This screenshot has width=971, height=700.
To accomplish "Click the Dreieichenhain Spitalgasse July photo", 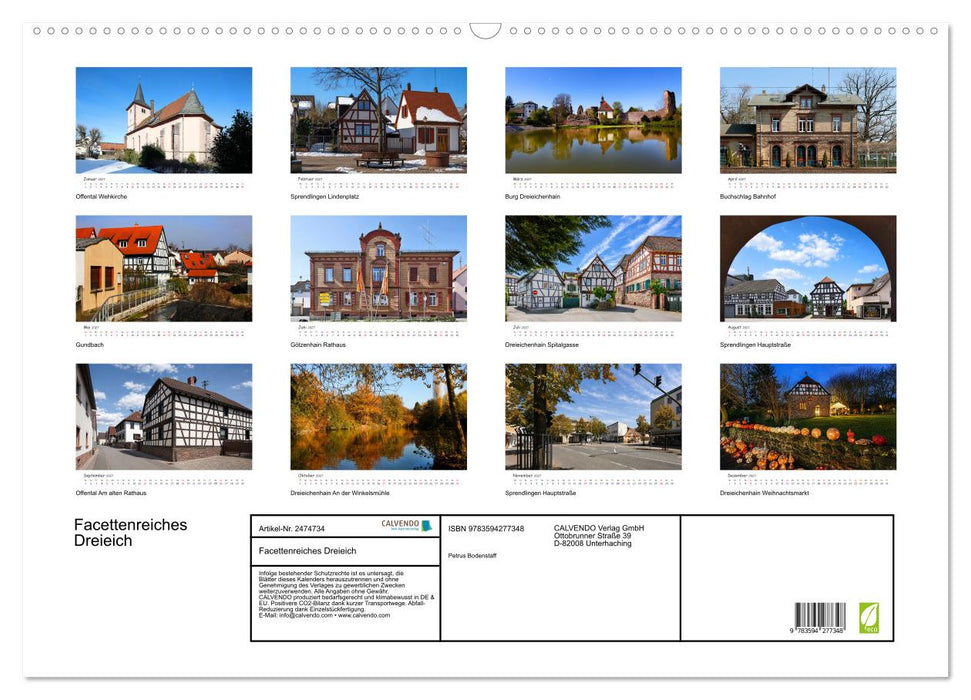I will (593, 268).
